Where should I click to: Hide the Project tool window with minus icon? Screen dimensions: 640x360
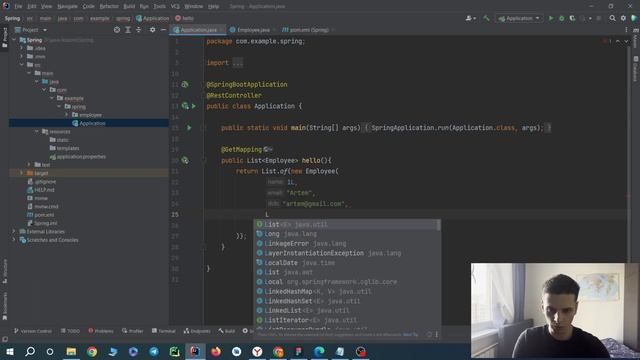[x=163, y=30]
